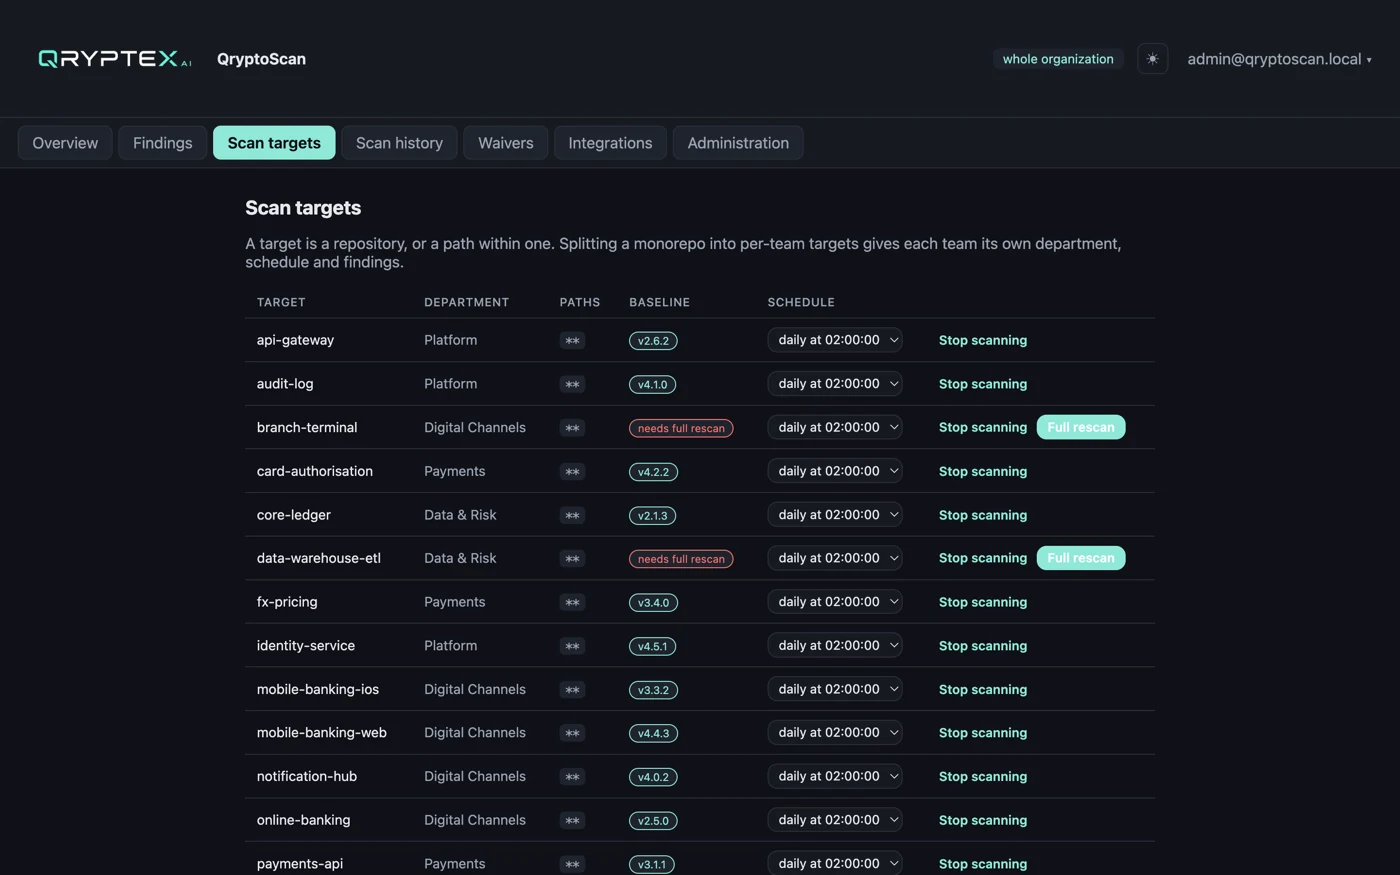1400x875 pixels.
Task: Select the branch-terminal target name
Action: point(307,427)
